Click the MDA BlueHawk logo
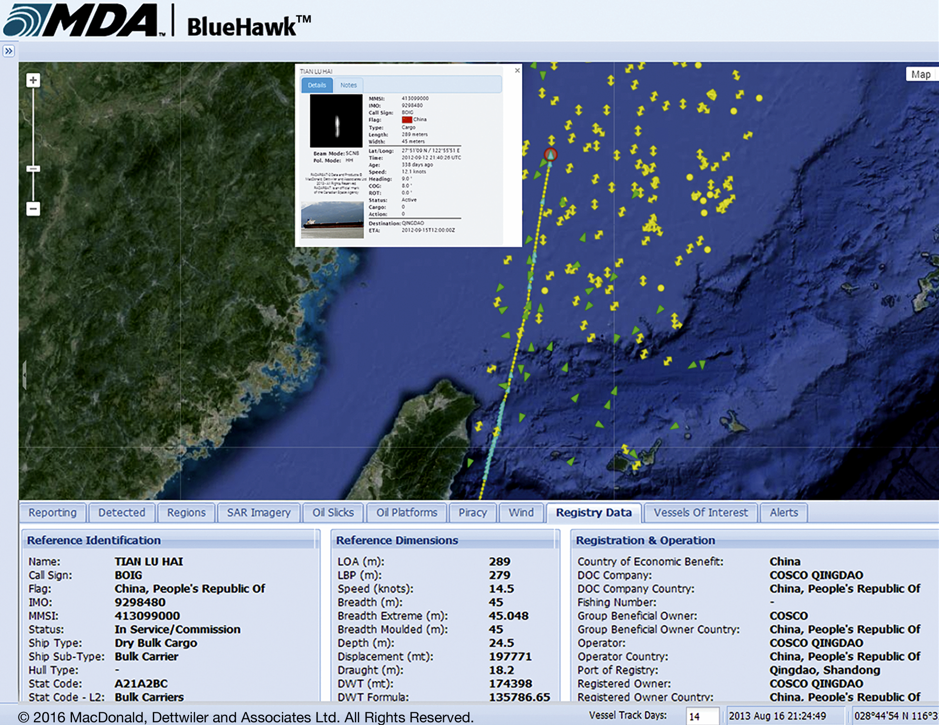The image size is (939, 725). (x=157, y=21)
